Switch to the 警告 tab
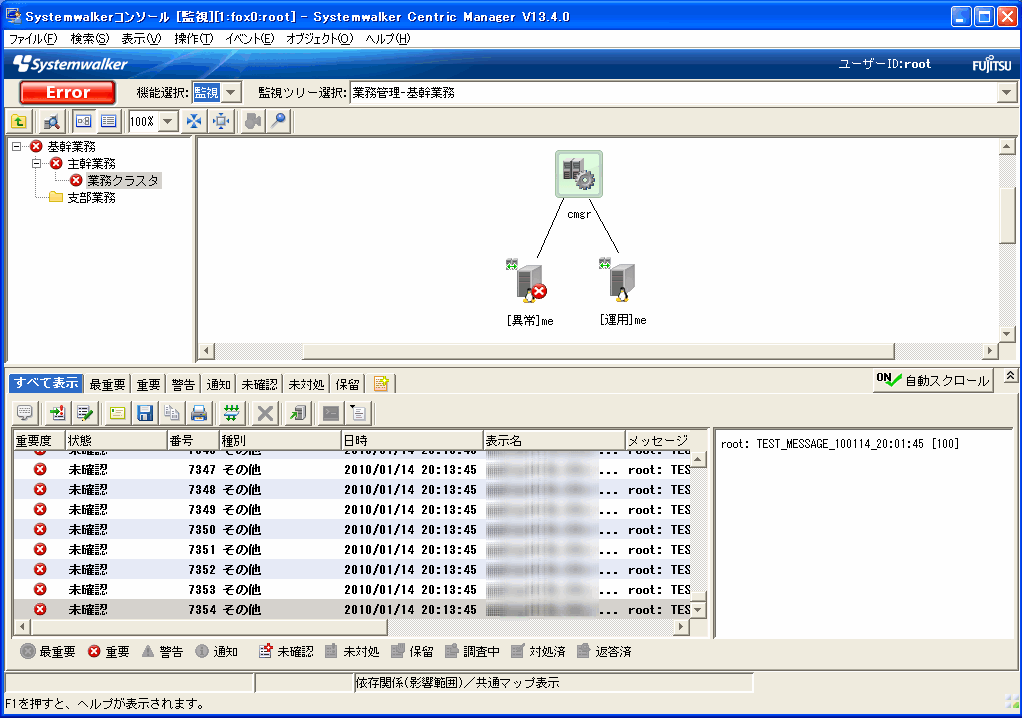 [183, 384]
